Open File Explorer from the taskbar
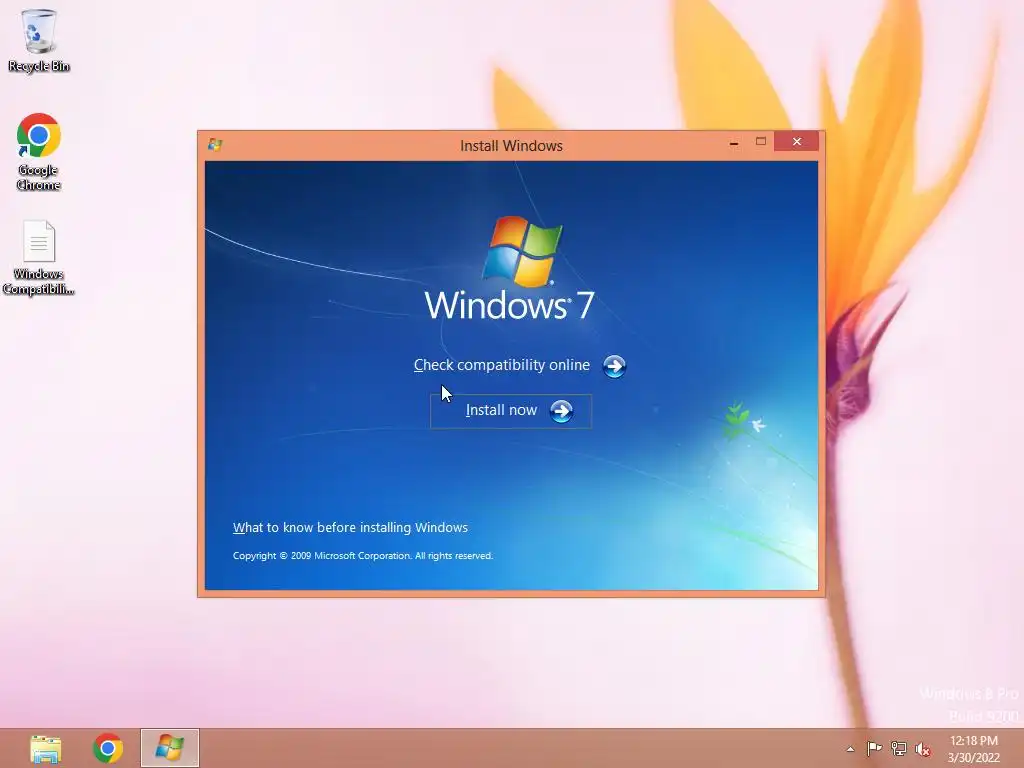 [45, 748]
